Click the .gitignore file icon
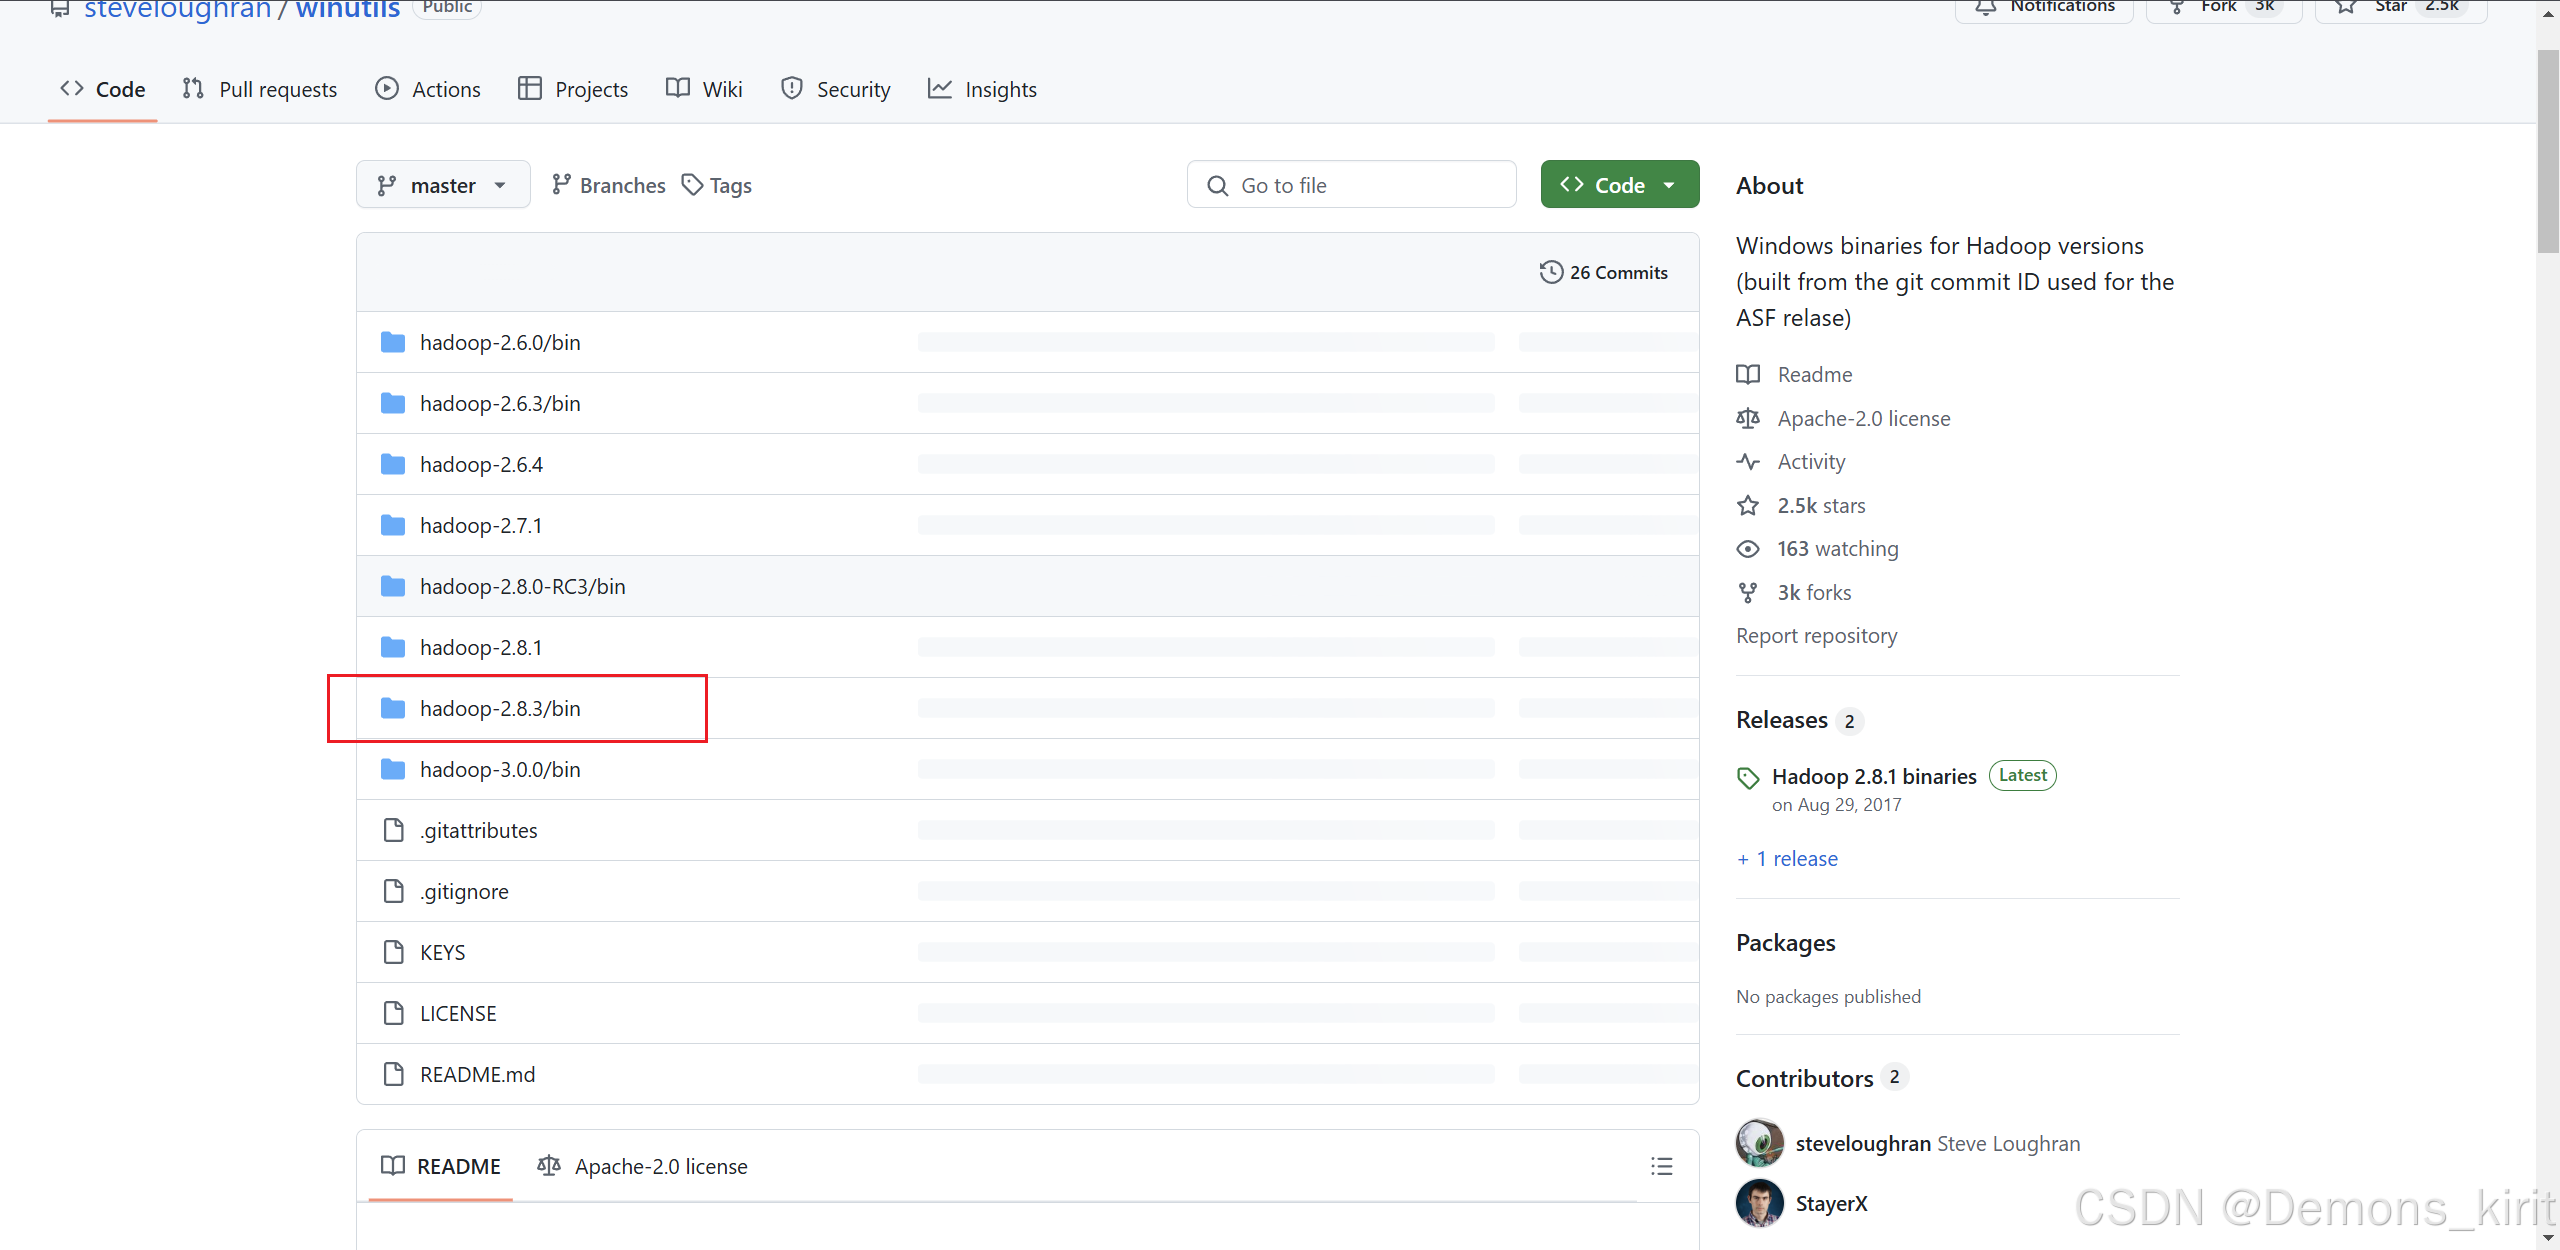Screen dimensions: 2560x1250 (x=393, y=891)
